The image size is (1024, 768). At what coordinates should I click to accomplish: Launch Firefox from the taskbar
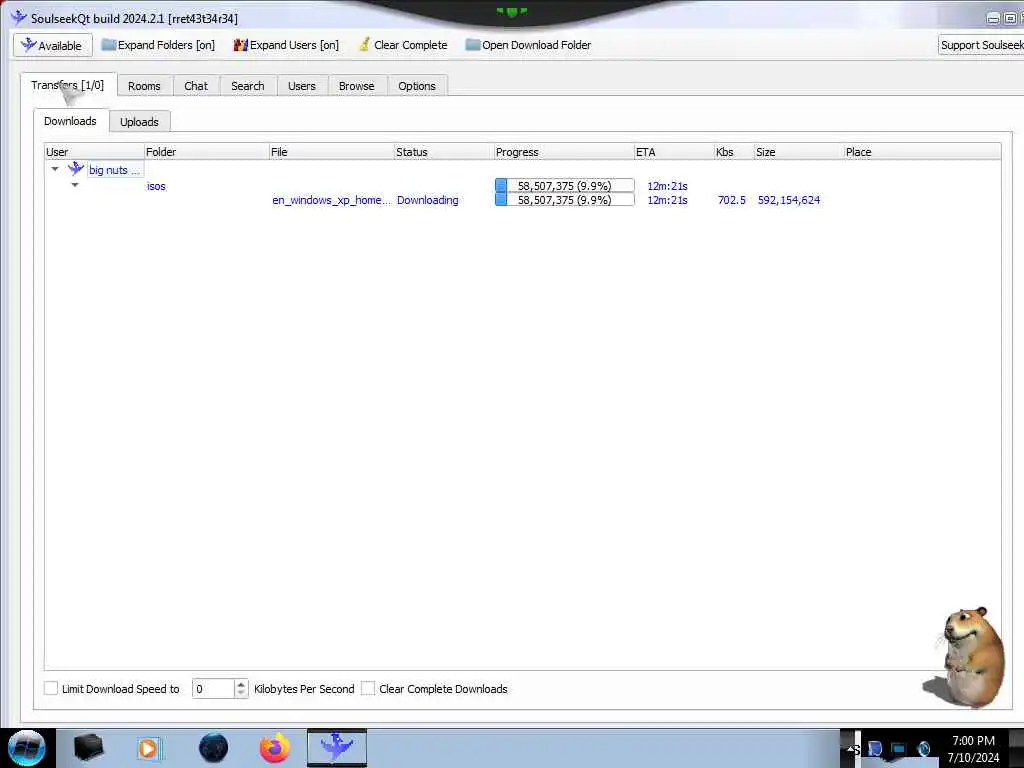click(x=275, y=748)
